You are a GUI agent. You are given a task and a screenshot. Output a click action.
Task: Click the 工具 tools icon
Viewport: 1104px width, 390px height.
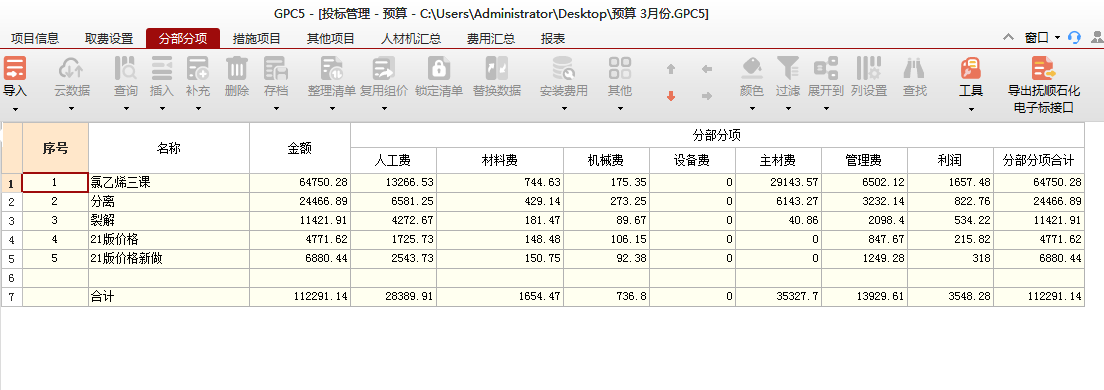click(x=971, y=68)
